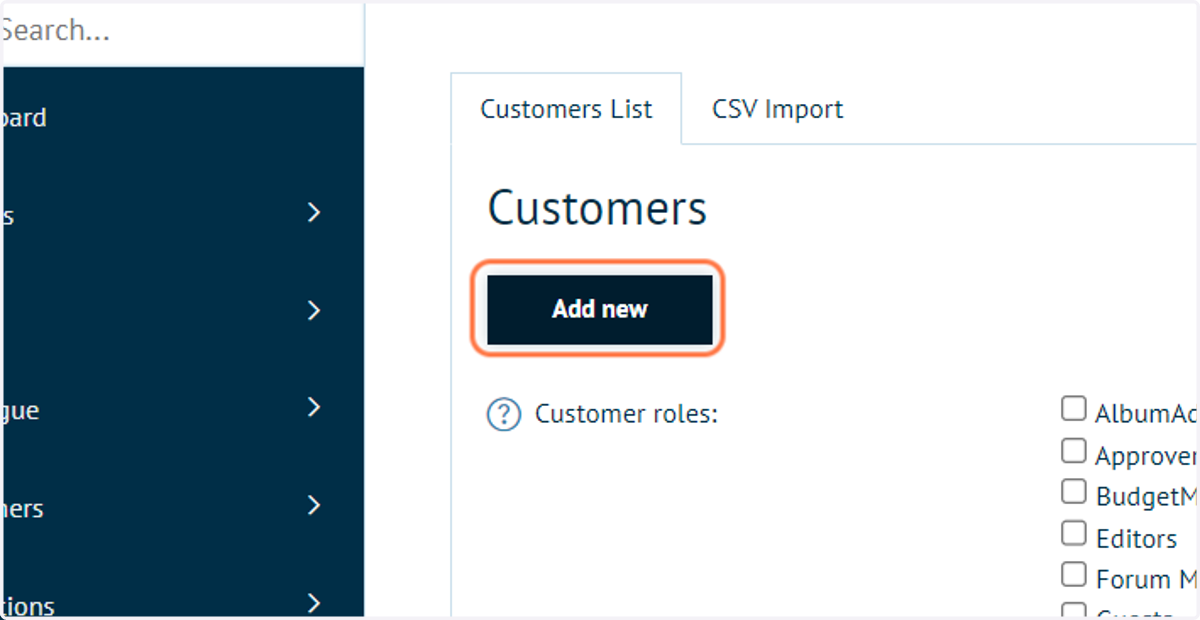Click the Customer roles help question-mark icon

pyautogui.click(x=504, y=414)
